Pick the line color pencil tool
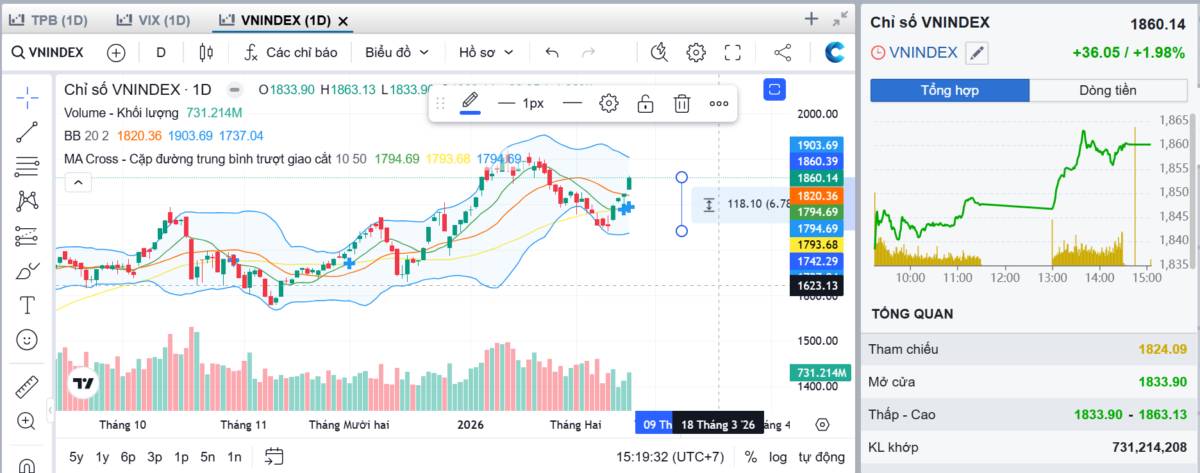Screen dimensions: 1200x473 pyautogui.click(x=470, y=103)
